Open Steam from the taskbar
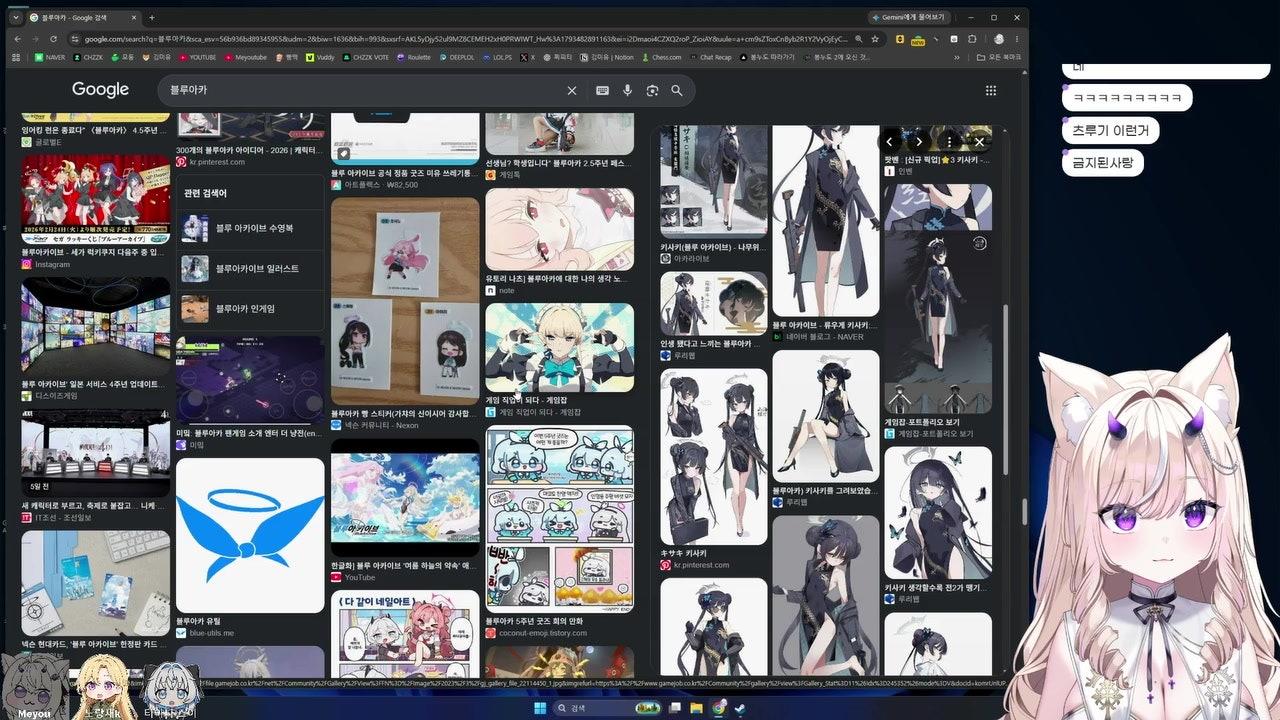This screenshot has width=1280, height=720. [x=740, y=708]
